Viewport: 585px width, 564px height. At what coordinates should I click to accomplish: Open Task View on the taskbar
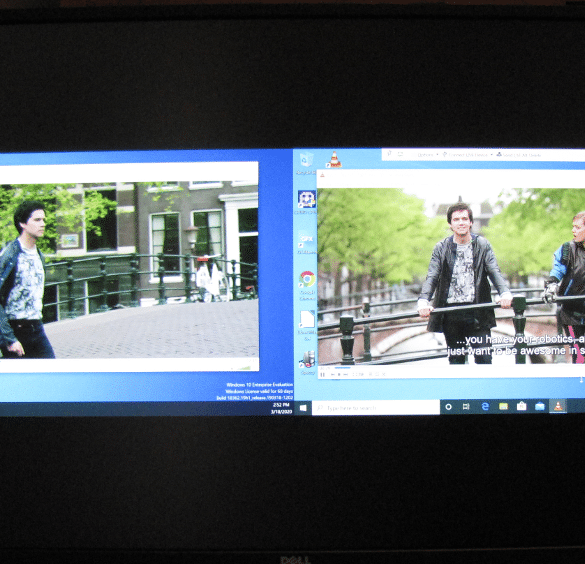[466, 407]
